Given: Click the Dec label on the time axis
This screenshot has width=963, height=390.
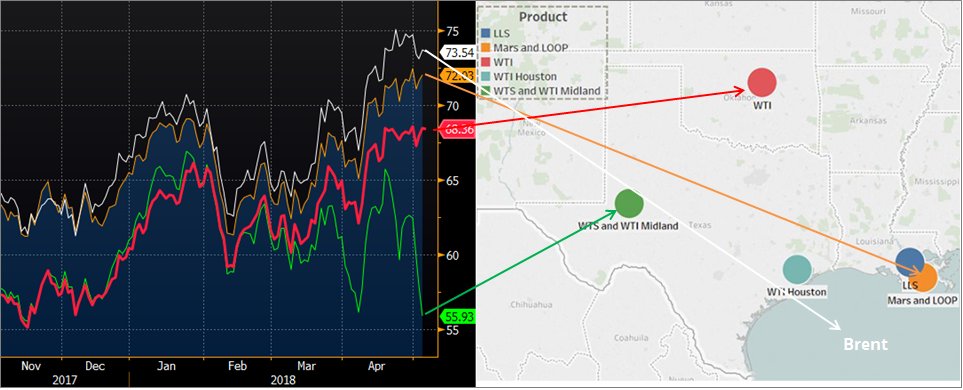Looking at the screenshot, I should click(x=95, y=366).
